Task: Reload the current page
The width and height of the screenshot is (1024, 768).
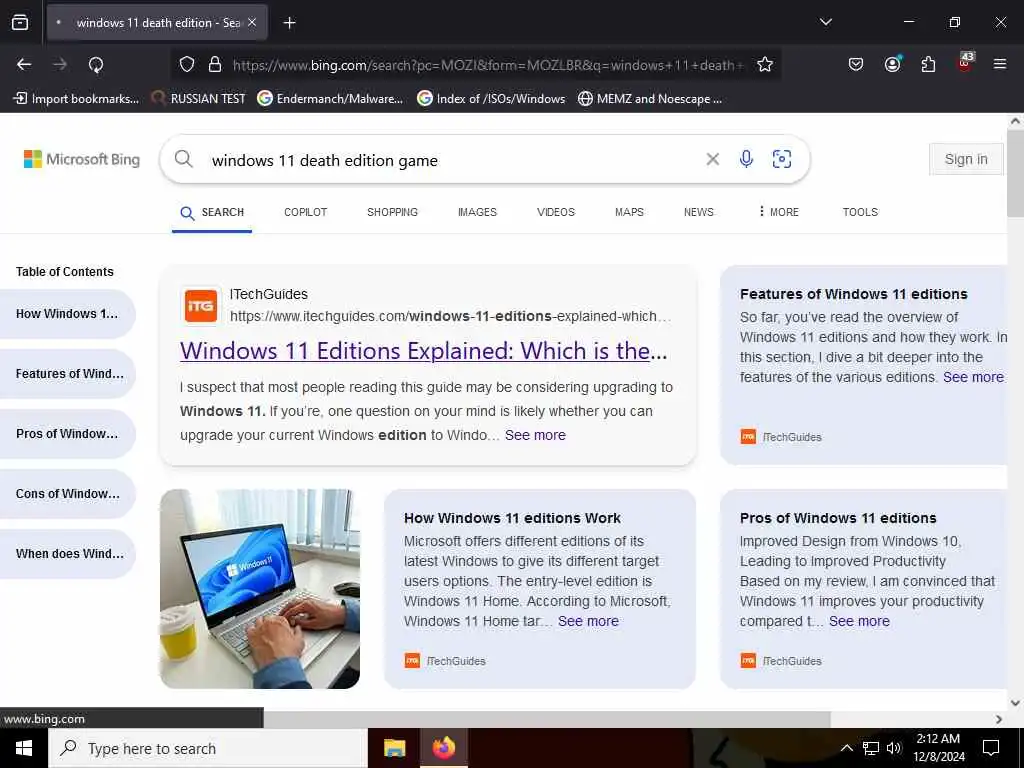Action: coord(96,64)
